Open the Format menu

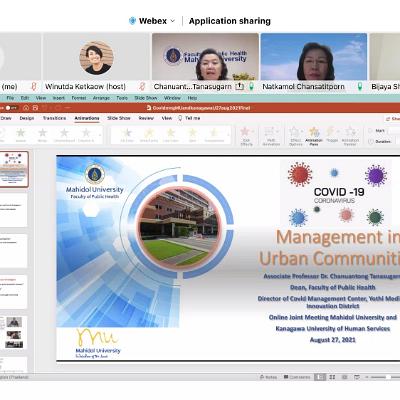(79, 98)
